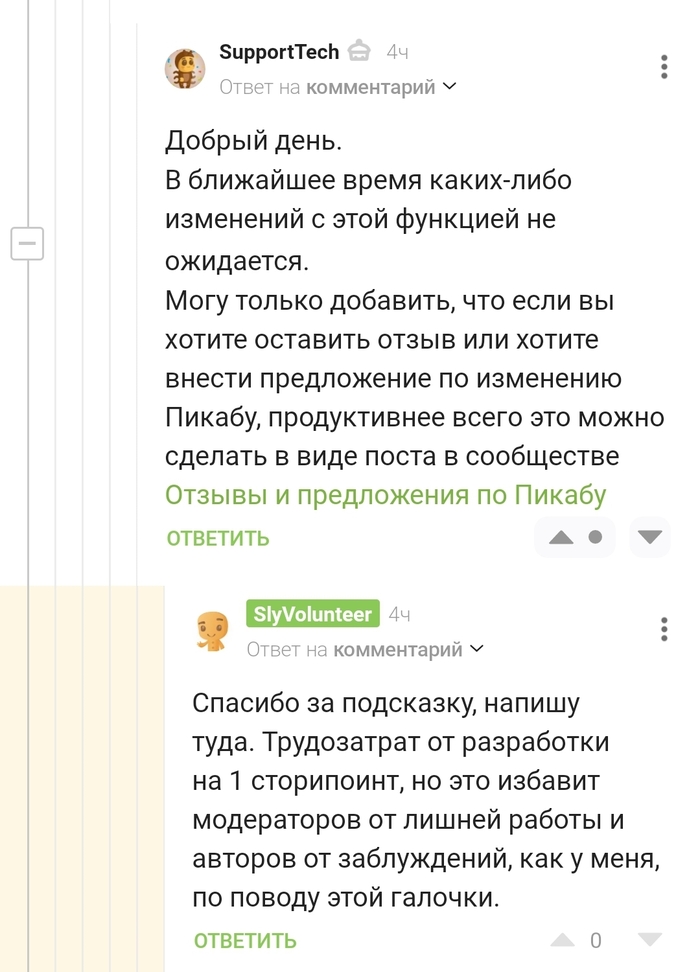The width and height of the screenshot is (700, 972).
Task: Open three-dot menu on SupportTech's comment
Action: tap(665, 67)
